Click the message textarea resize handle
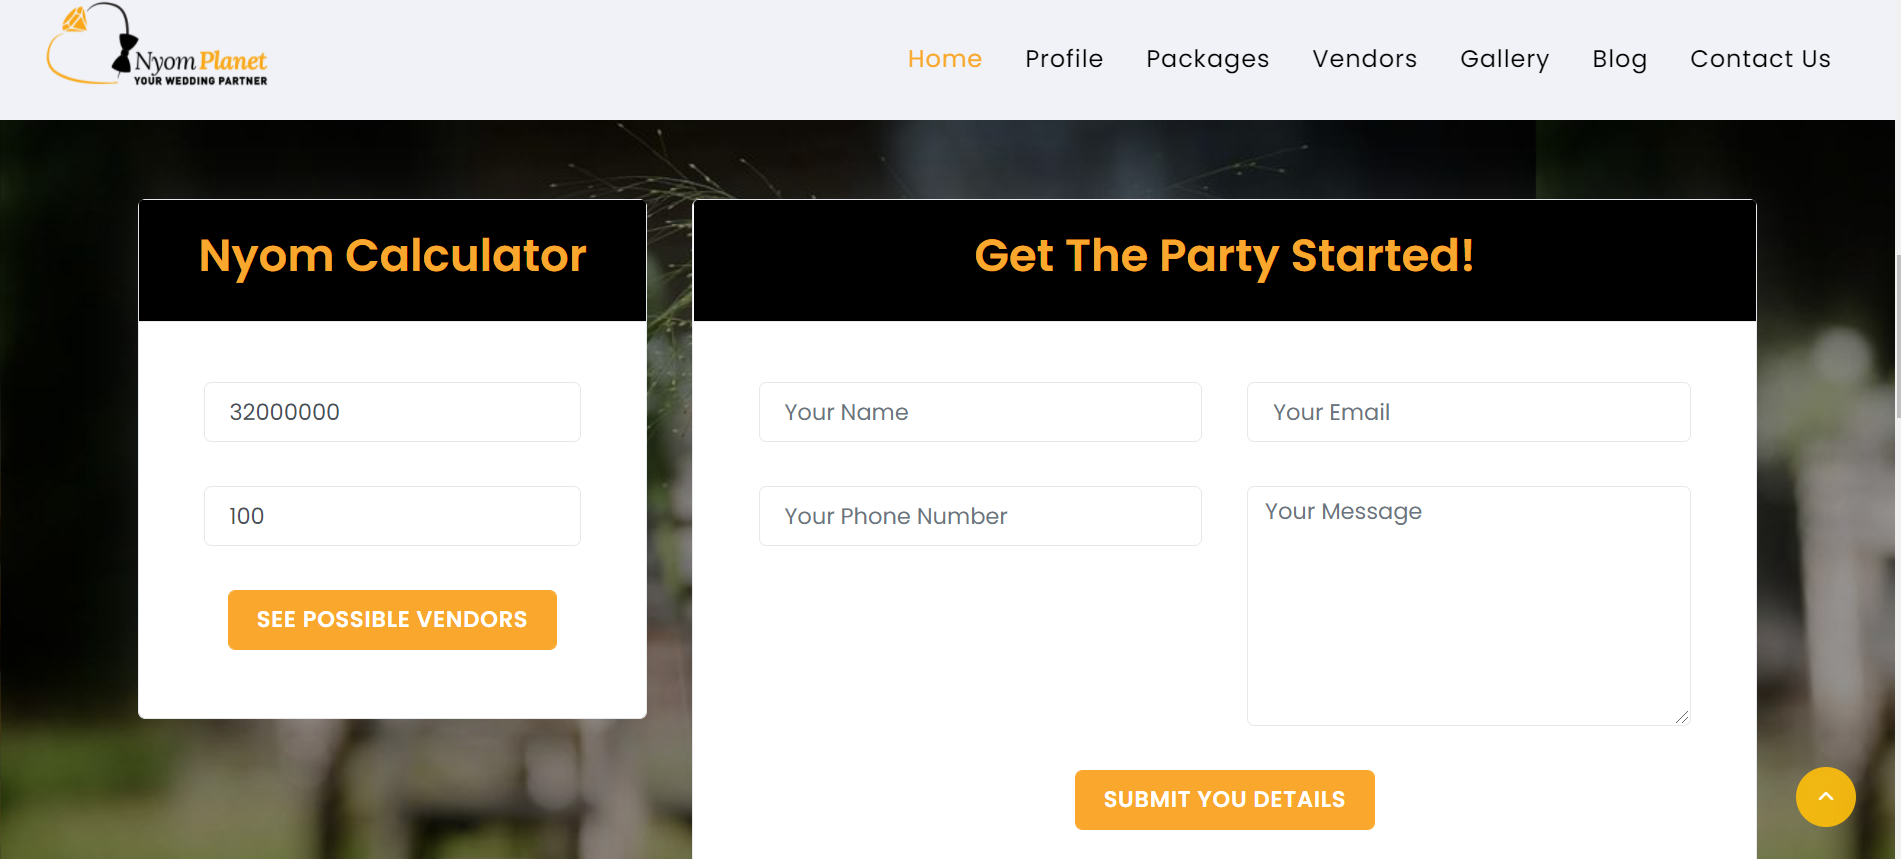This screenshot has width=1901, height=859. coord(1682,717)
